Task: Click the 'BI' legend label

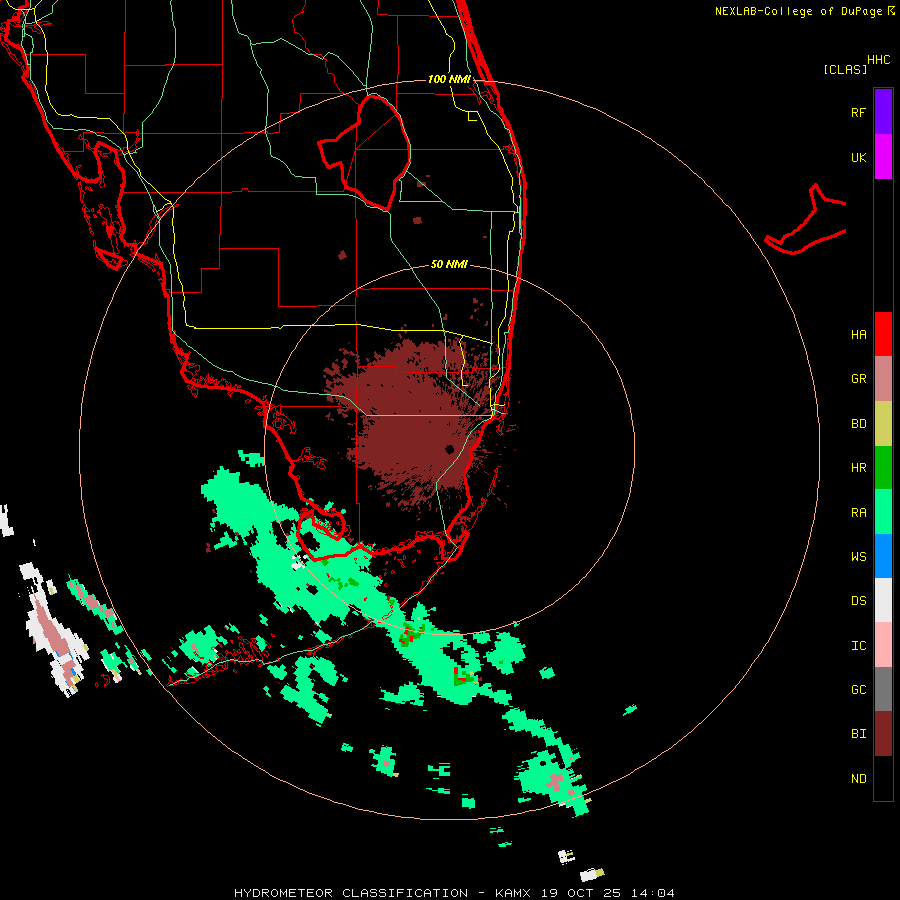Action: pyautogui.click(x=858, y=734)
